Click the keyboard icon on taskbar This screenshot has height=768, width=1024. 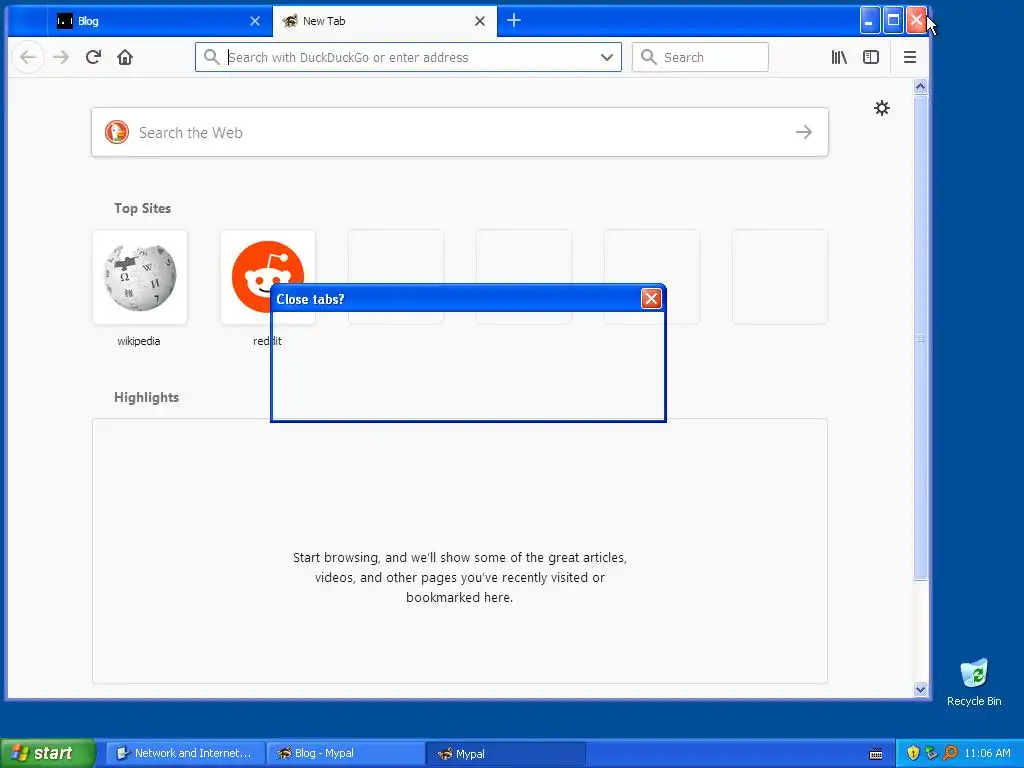(x=876, y=754)
